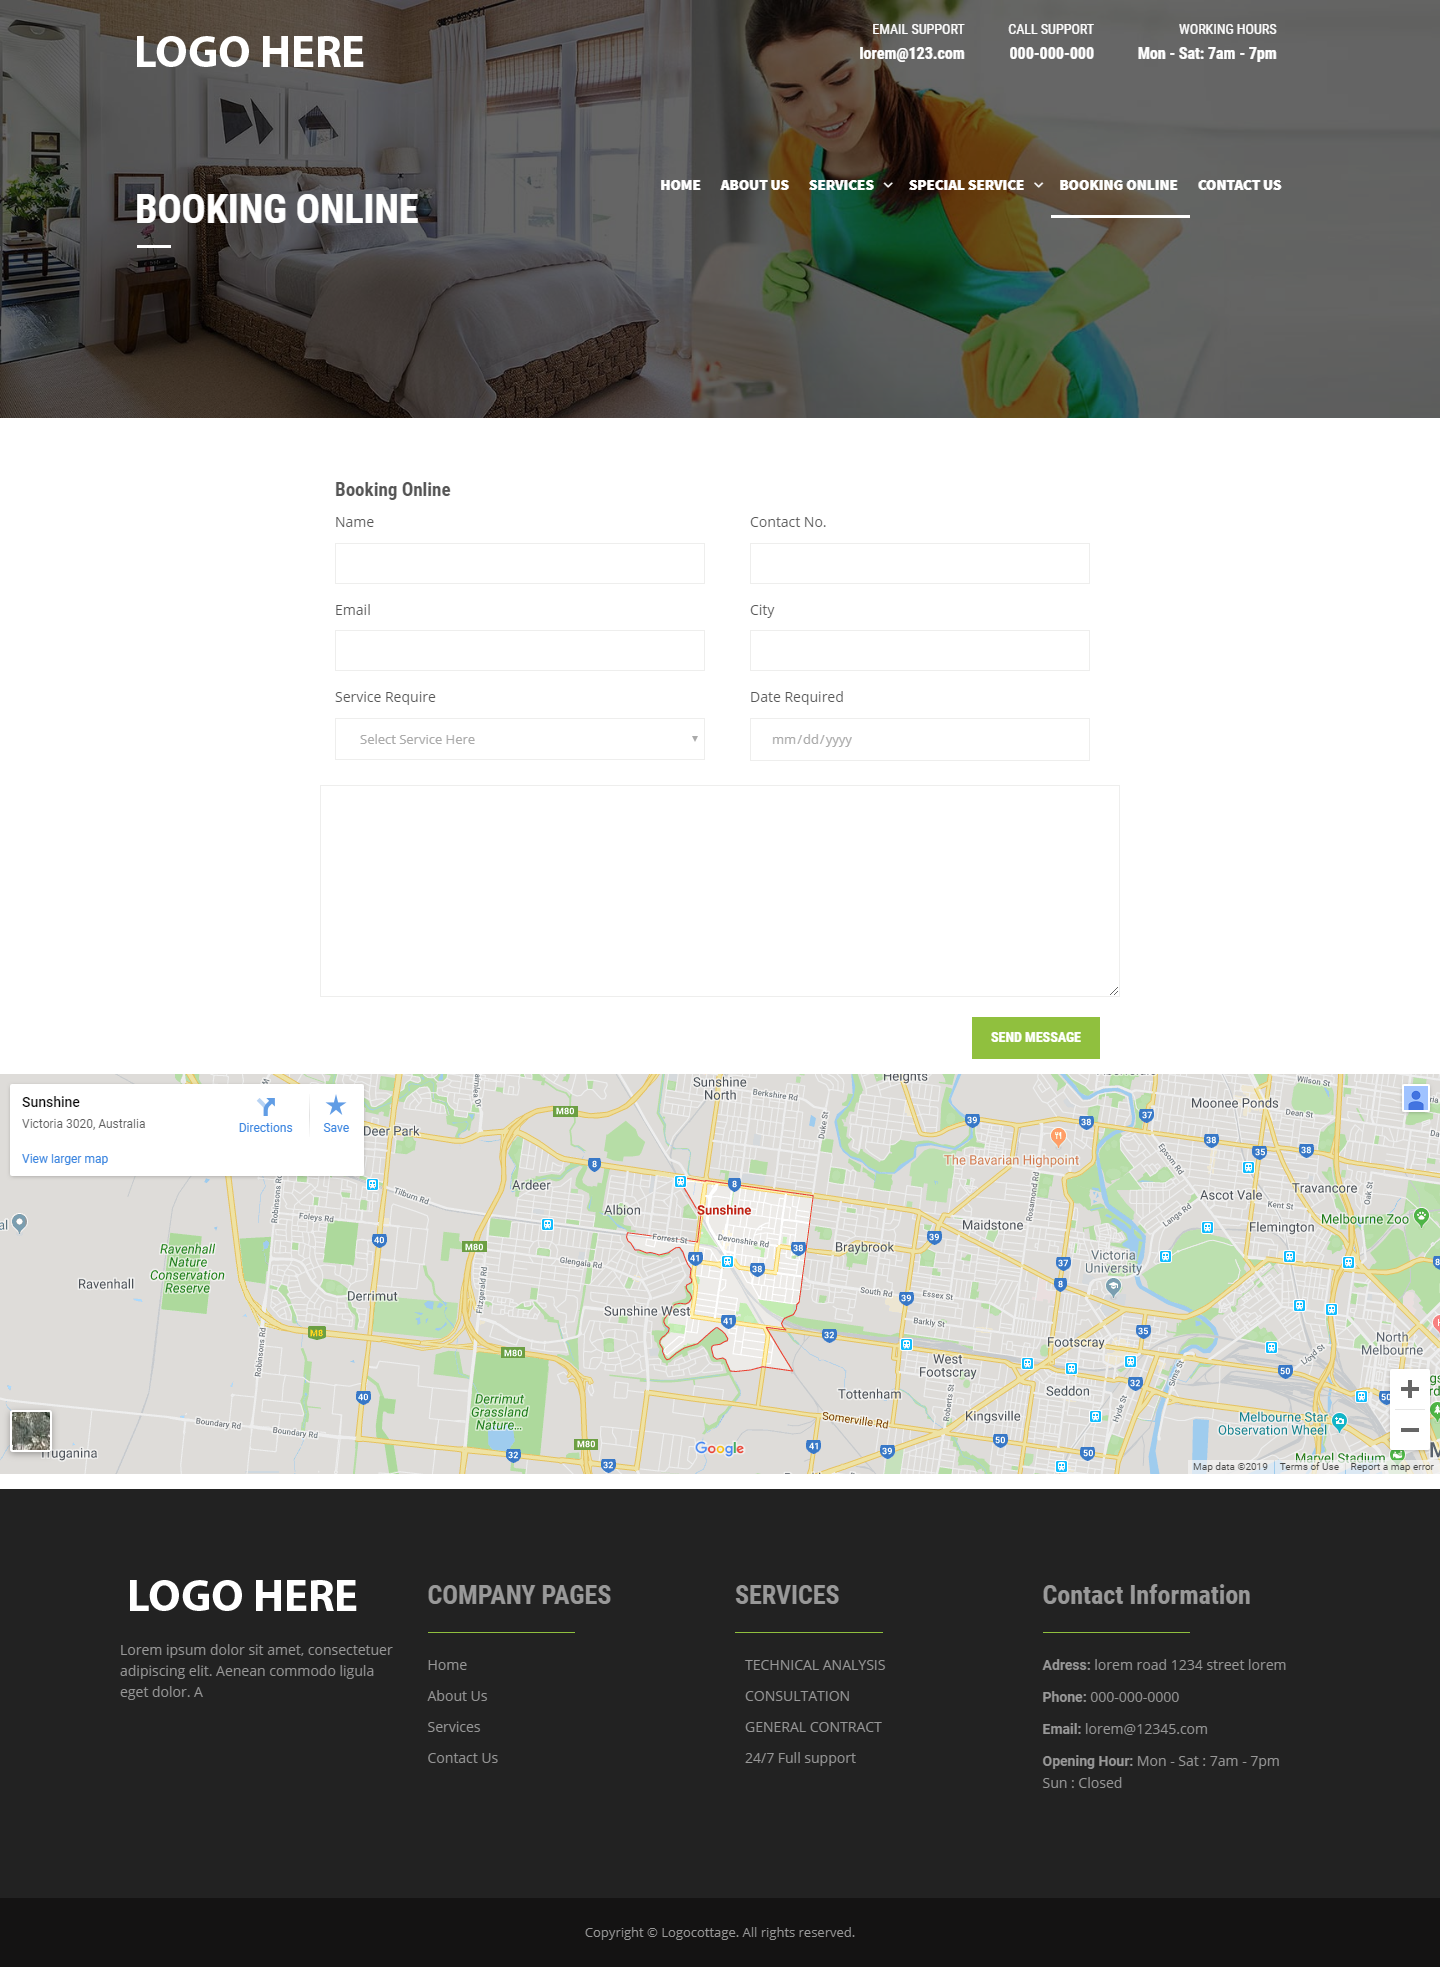Expand the Services menu chevron
This screenshot has width=1440, height=1967.
coord(888,185)
